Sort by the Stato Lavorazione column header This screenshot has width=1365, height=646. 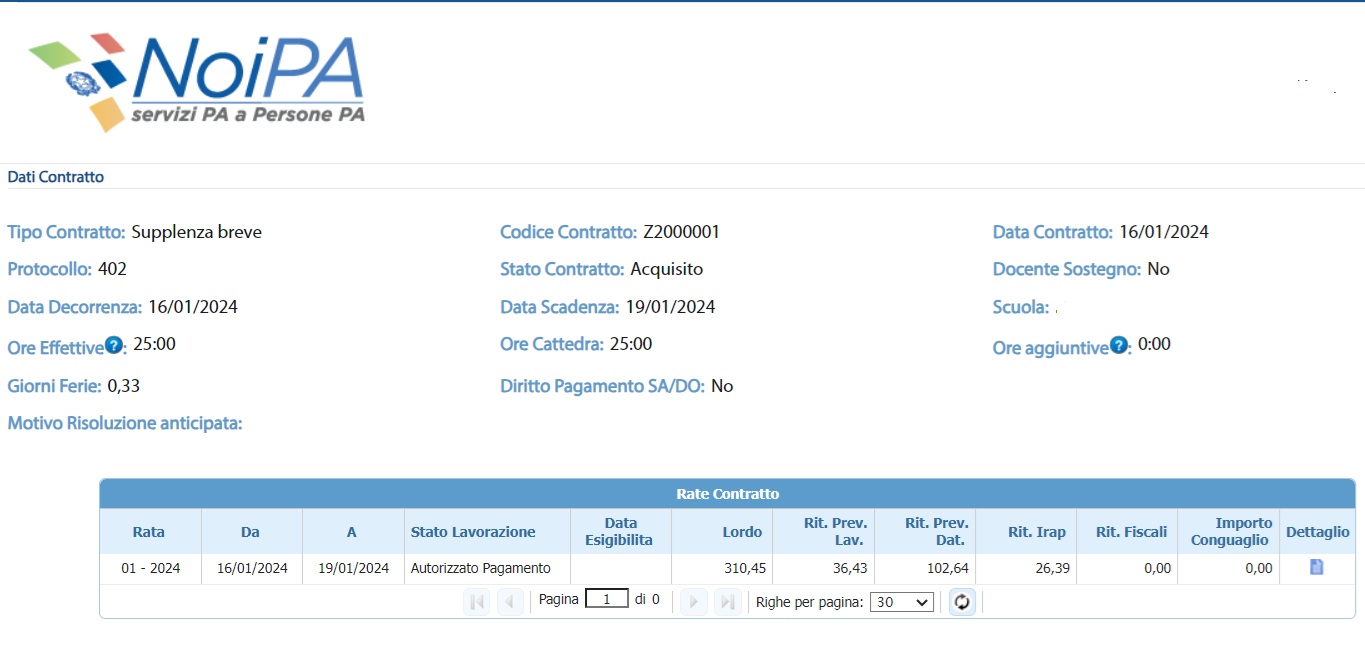pos(473,532)
